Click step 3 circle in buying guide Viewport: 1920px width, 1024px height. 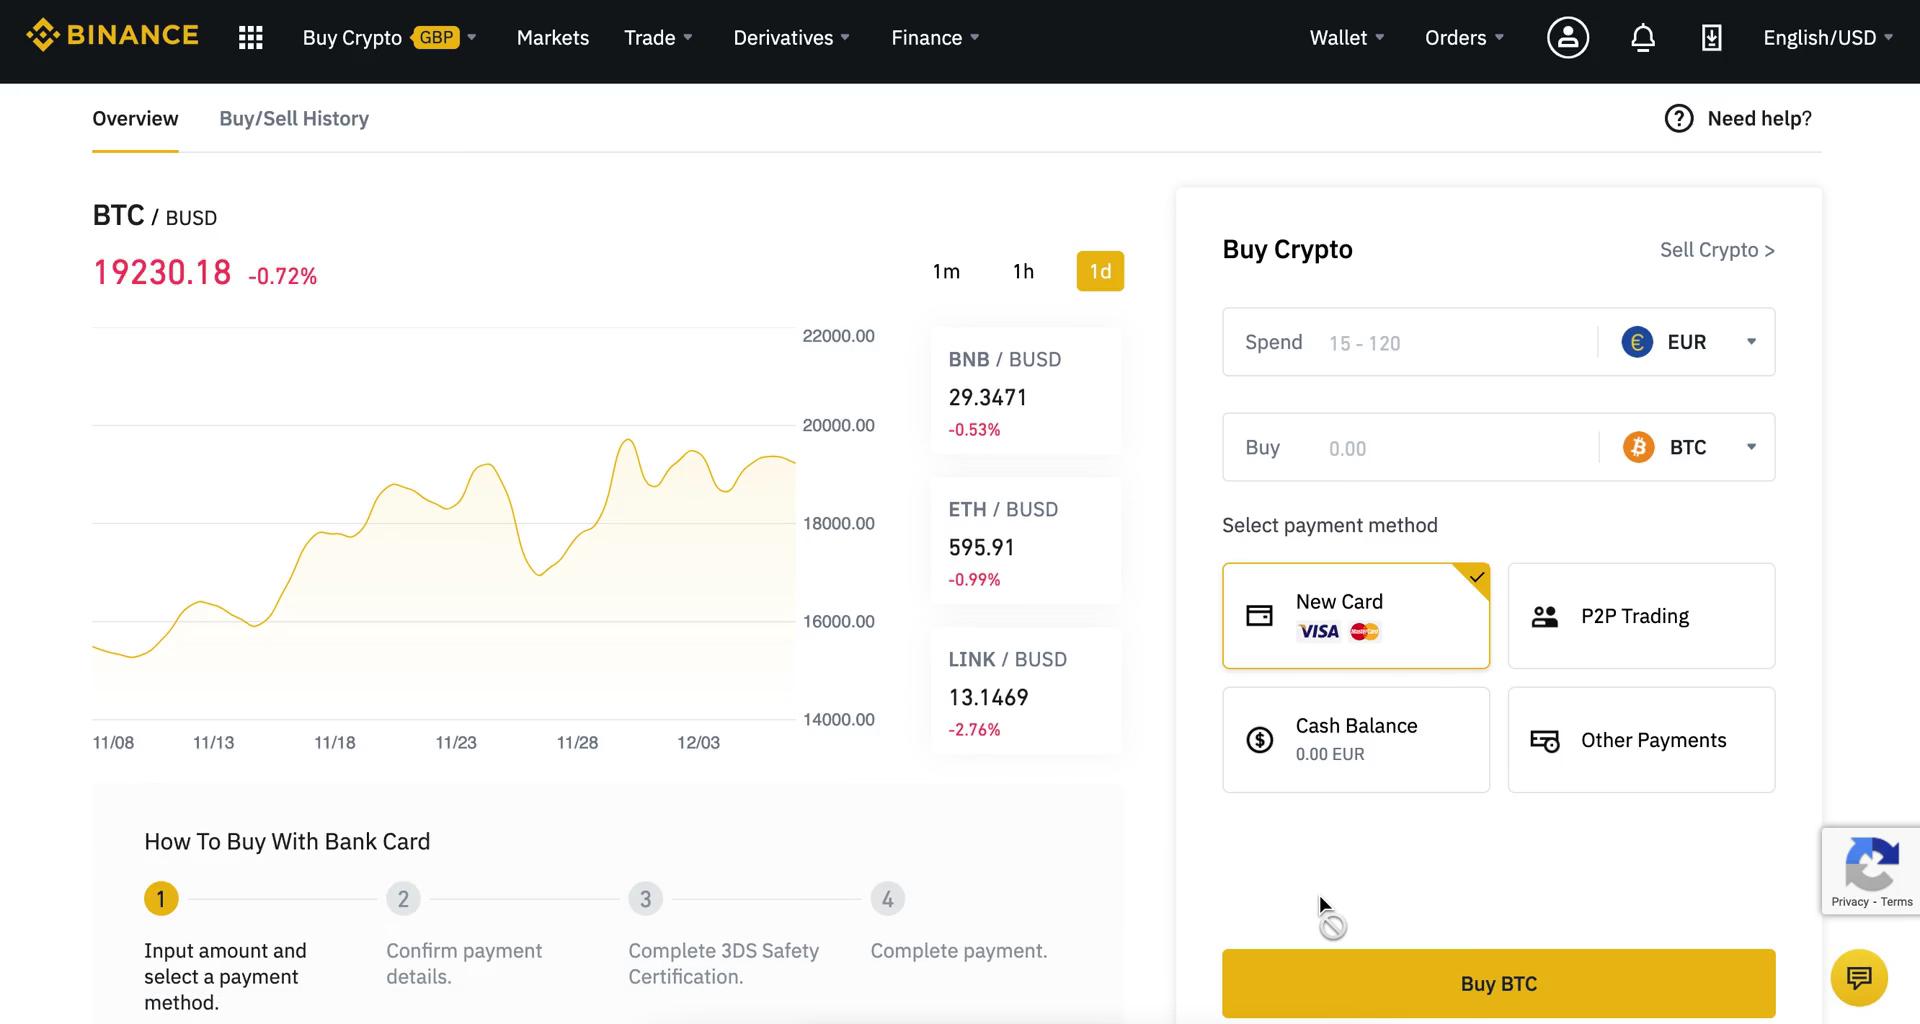coord(645,899)
